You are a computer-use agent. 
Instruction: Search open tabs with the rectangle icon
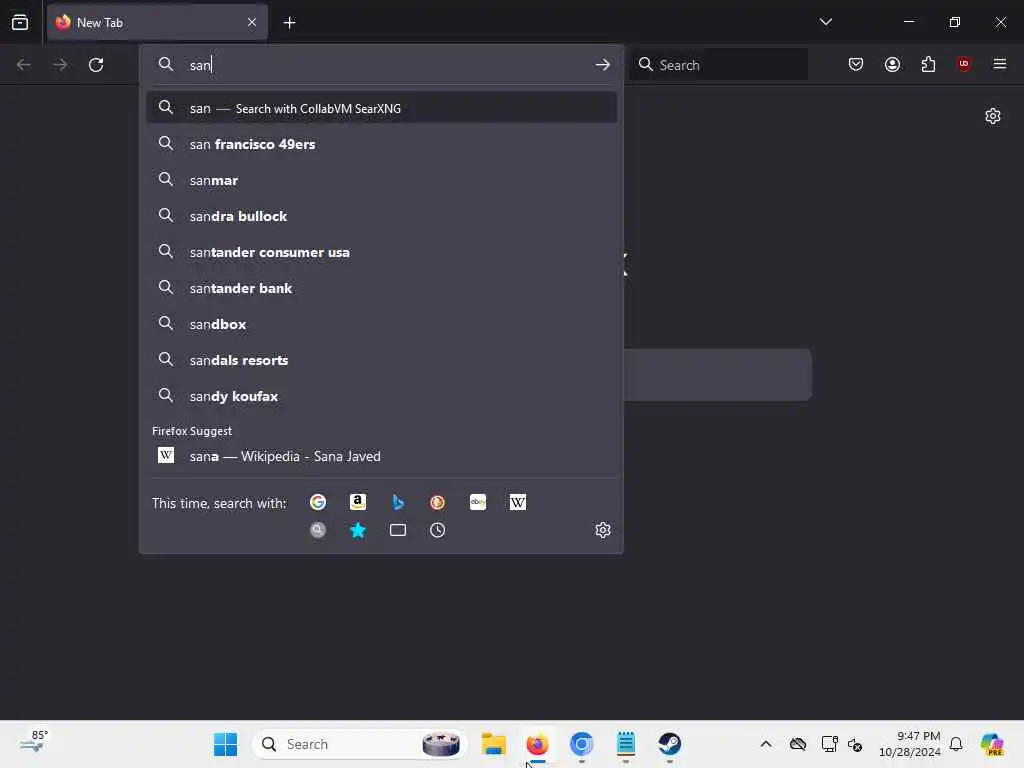(x=398, y=530)
